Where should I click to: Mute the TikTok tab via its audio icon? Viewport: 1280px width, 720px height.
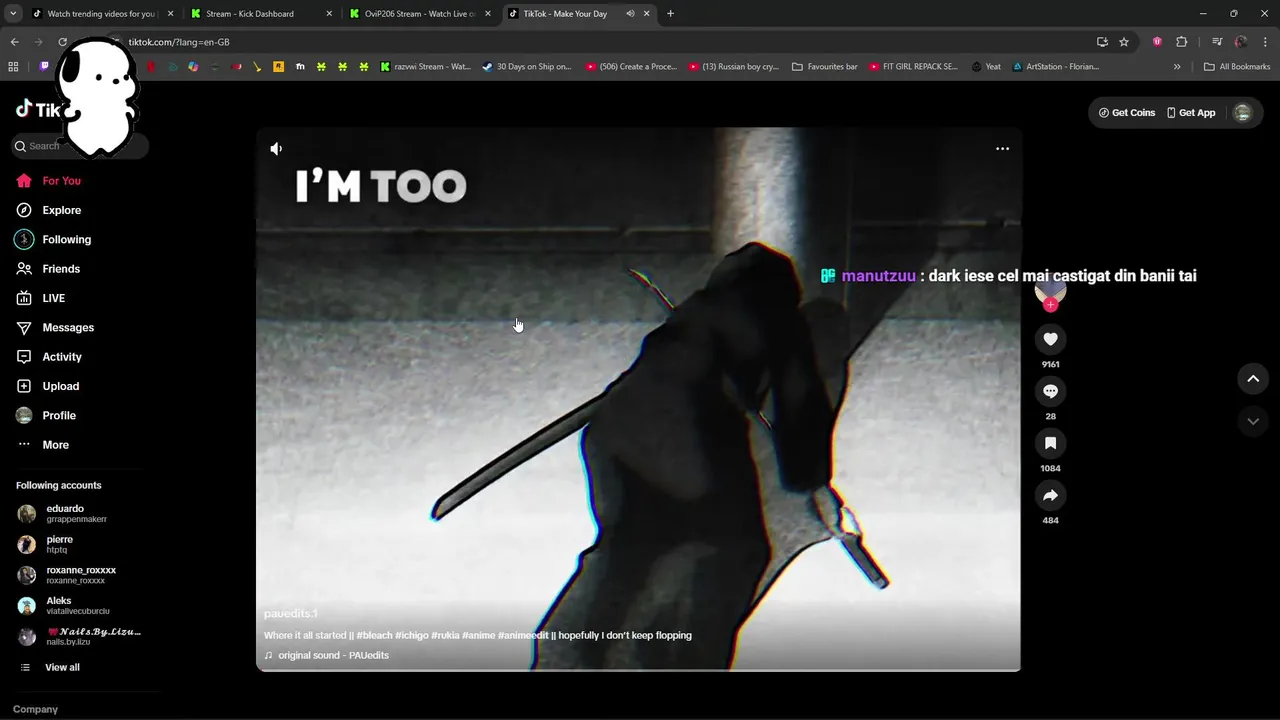[x=630, y=14]
